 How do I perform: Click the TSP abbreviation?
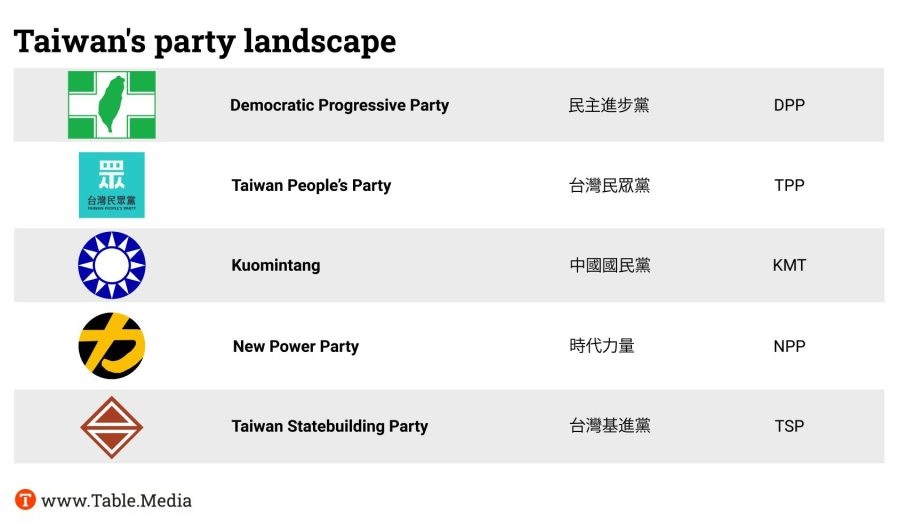(789, 426)
